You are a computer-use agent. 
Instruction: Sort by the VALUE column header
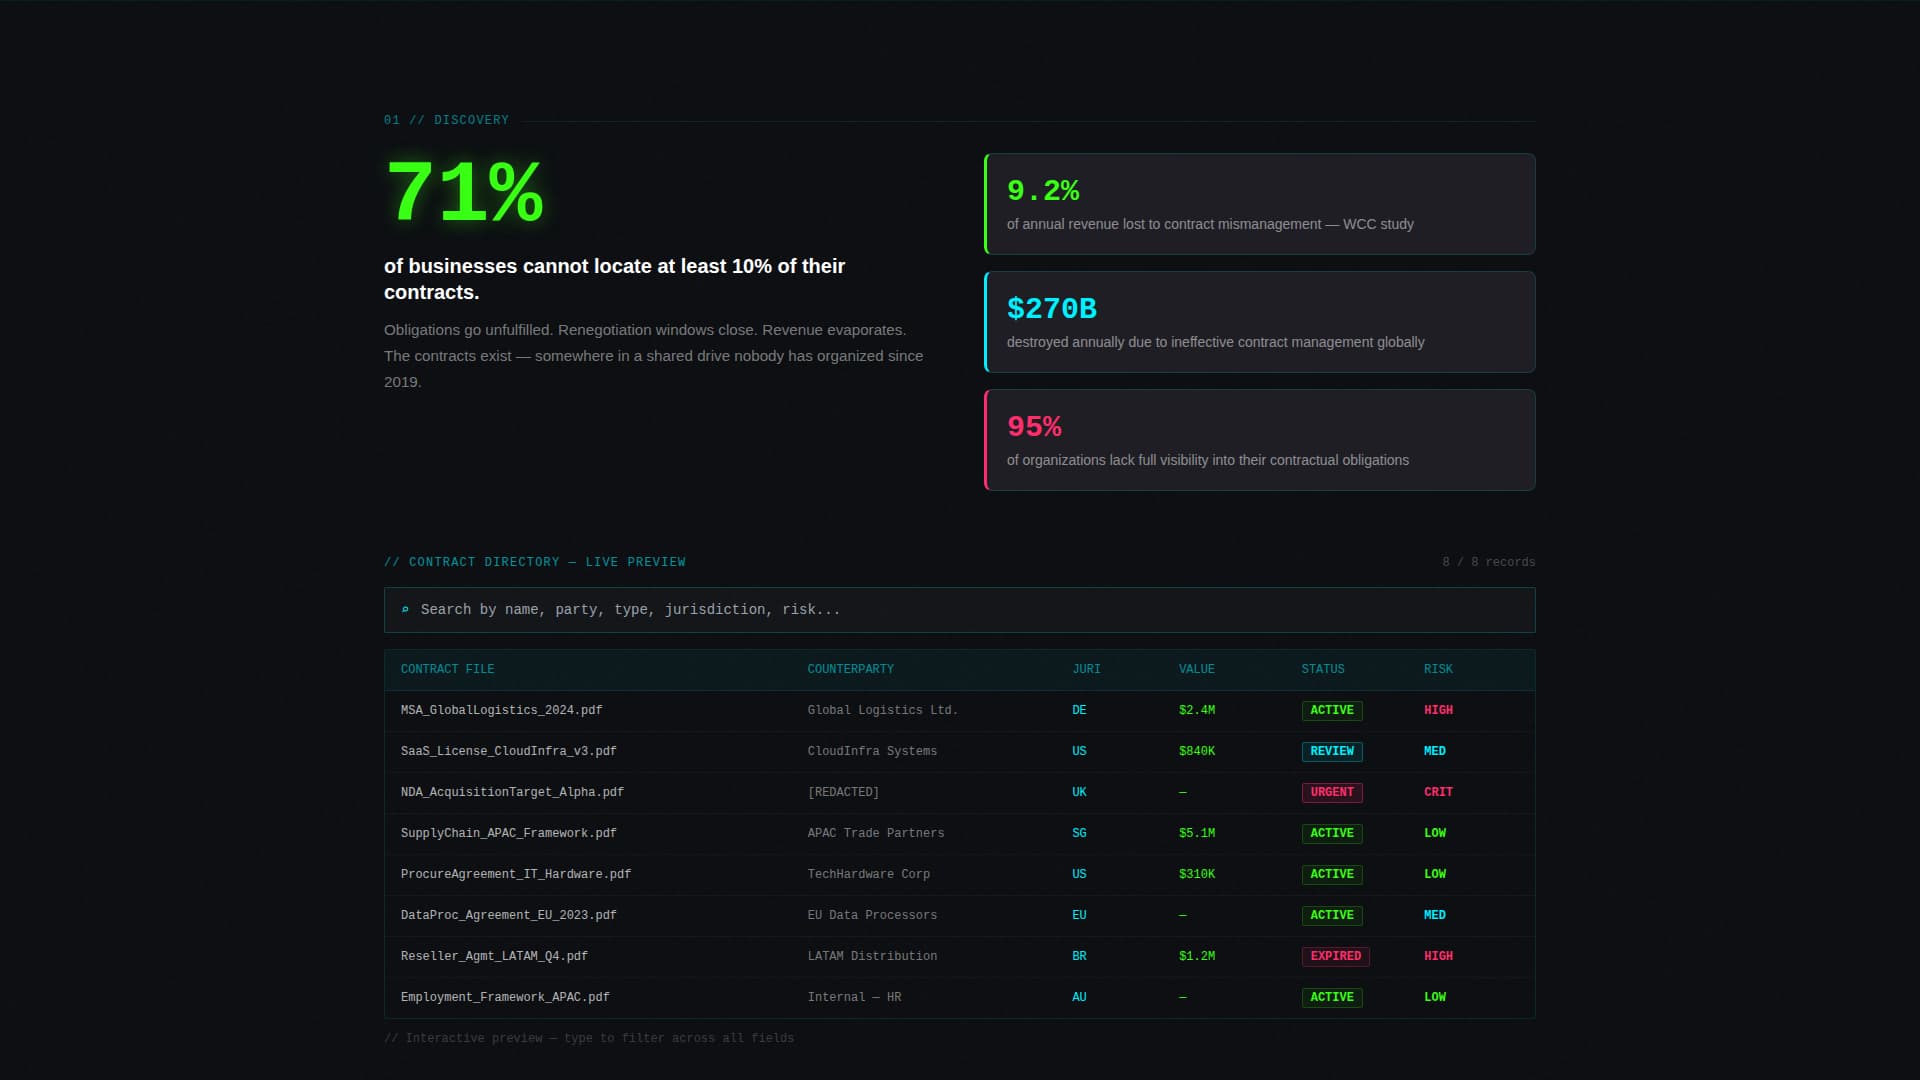pos(1196,669)
